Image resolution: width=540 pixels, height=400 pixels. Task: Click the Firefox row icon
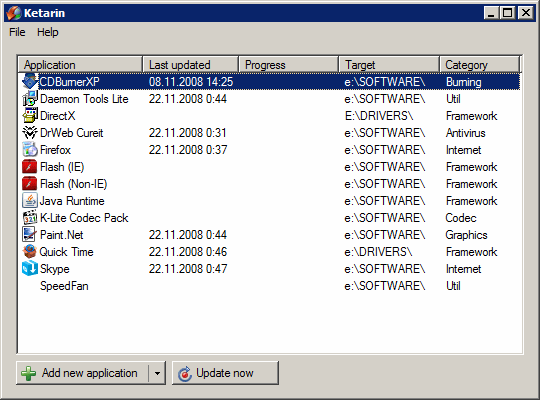click(x=30, y=150)
